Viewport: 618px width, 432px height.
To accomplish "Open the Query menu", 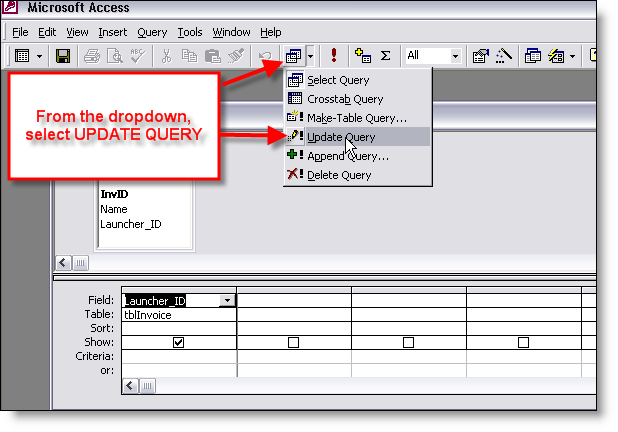I will [152, 32].
